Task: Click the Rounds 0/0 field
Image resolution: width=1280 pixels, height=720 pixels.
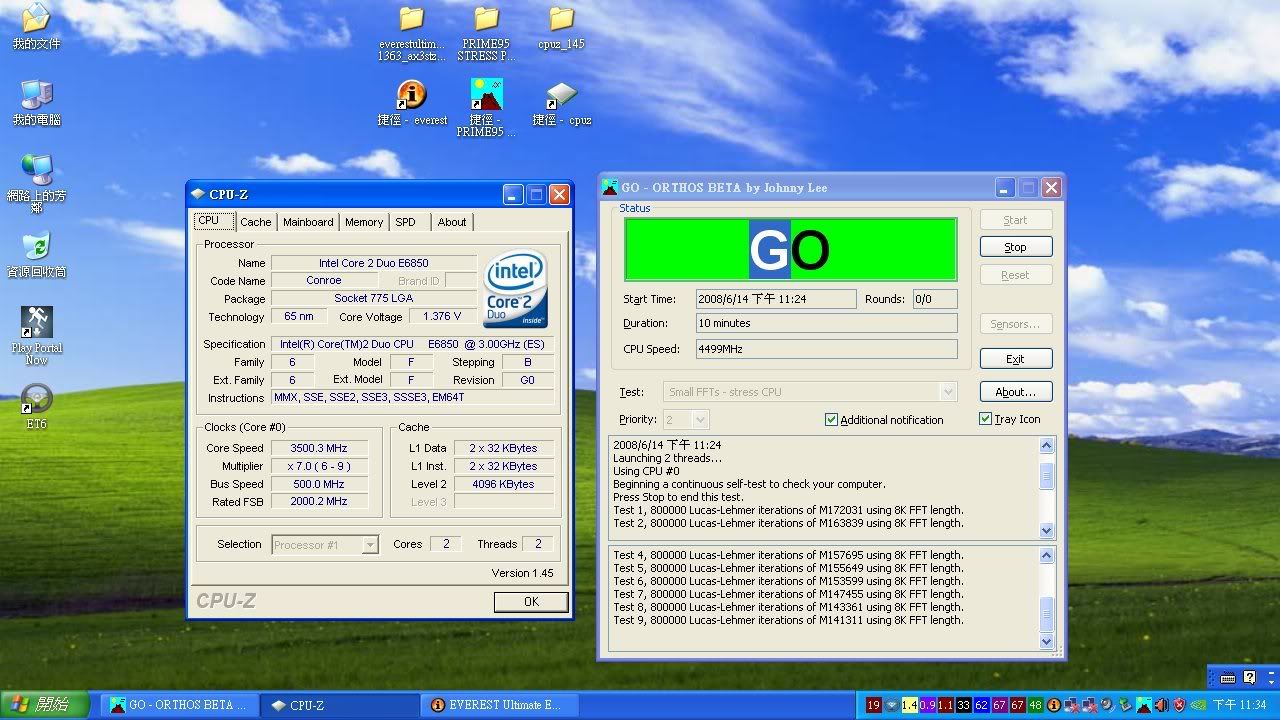Action: click(935, 299)
